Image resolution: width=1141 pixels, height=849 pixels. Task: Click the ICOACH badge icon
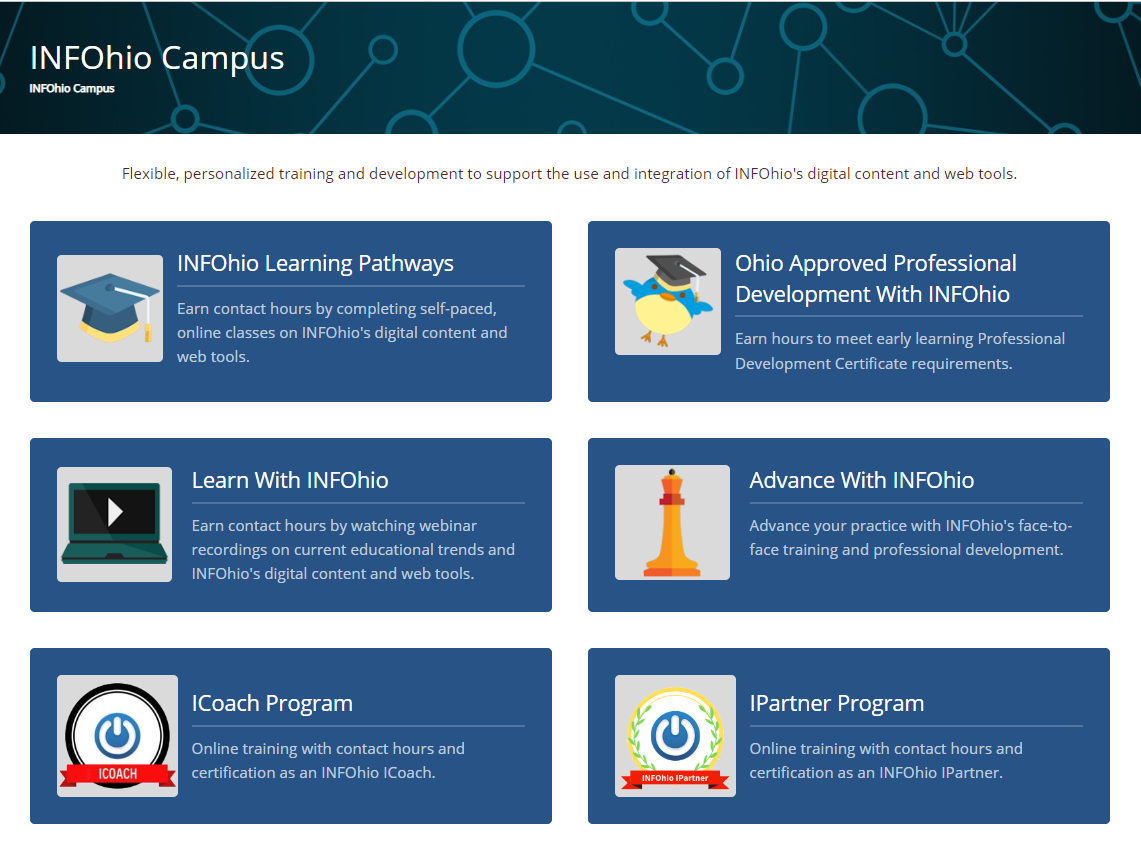click(117, 736)
